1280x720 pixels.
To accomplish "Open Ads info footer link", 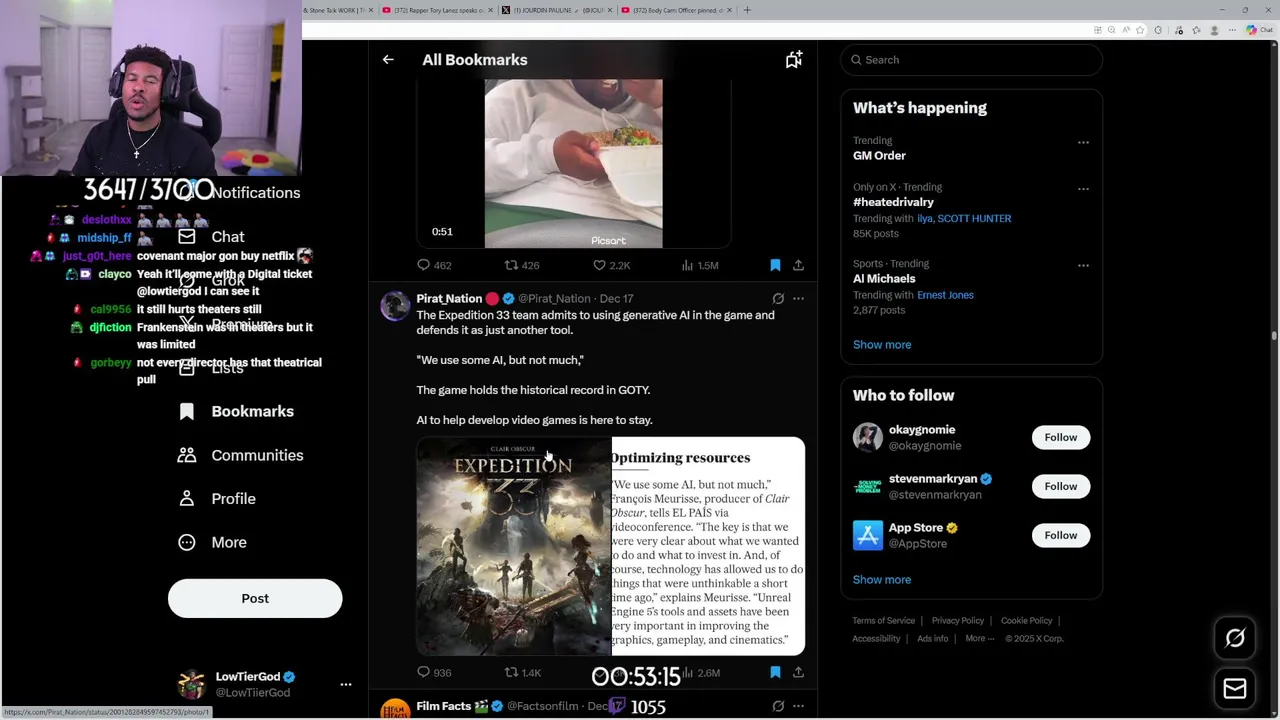I will coord(932,639).
